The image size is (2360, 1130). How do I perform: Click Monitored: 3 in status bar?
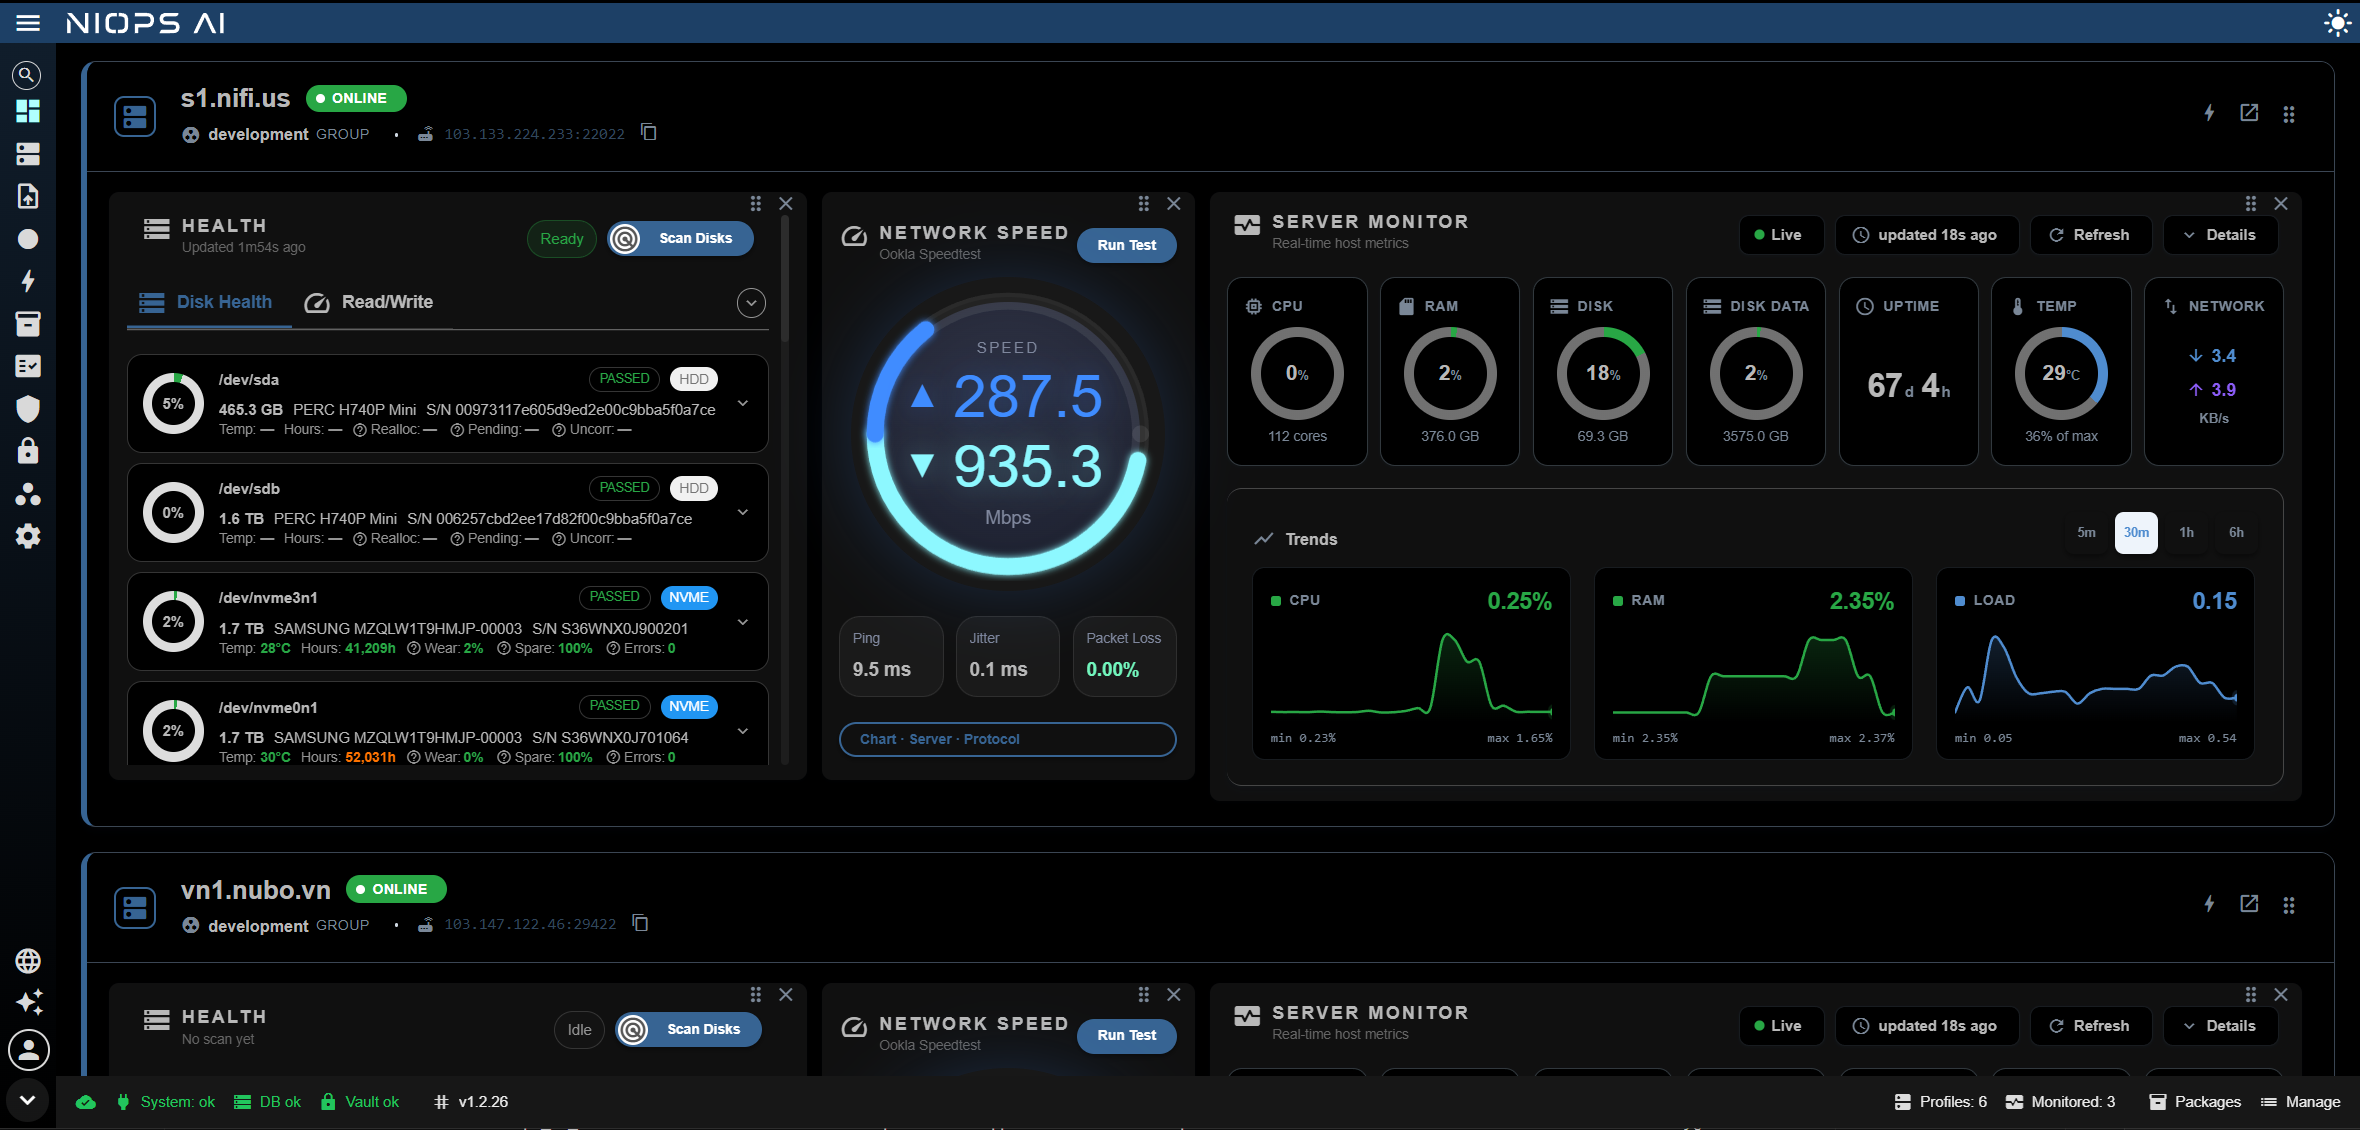tap(2060, 1102)
